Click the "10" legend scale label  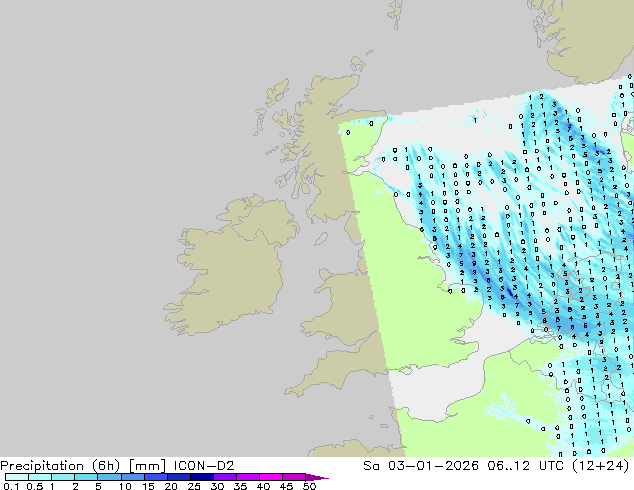coord(125,486)
